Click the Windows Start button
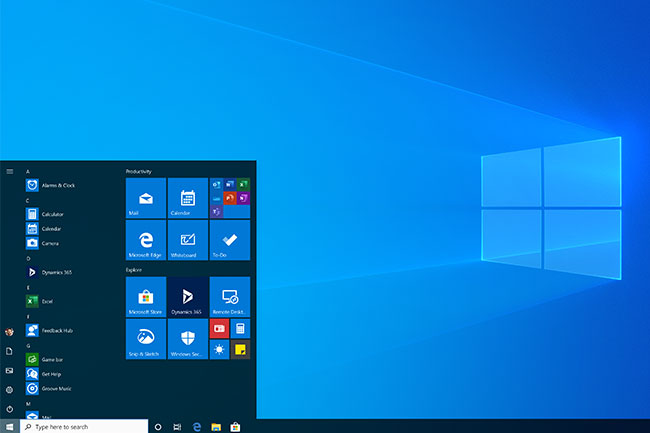The height and width of the screenshot is (433, 650). pyautogui.click(x=10, y=426)
